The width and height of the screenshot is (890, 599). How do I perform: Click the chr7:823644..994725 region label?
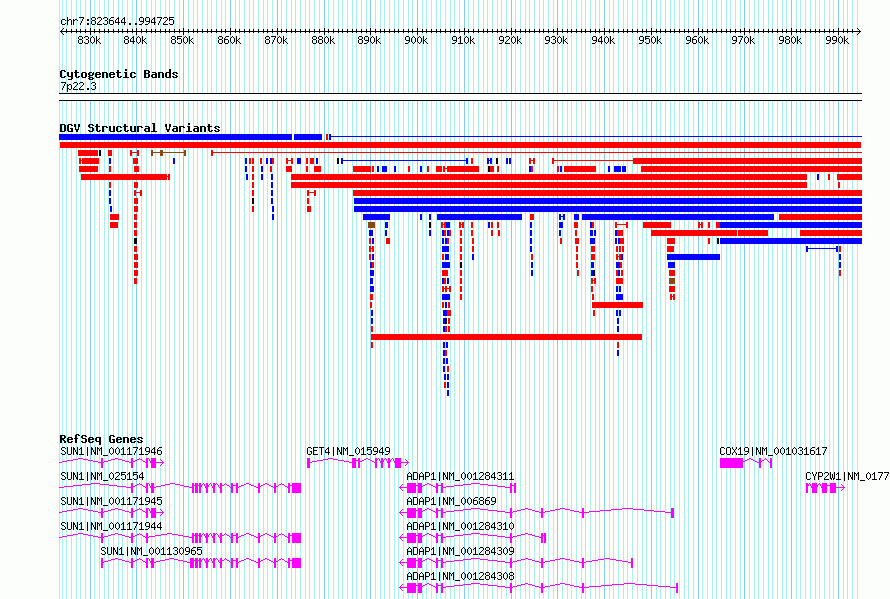click(117, 21)
